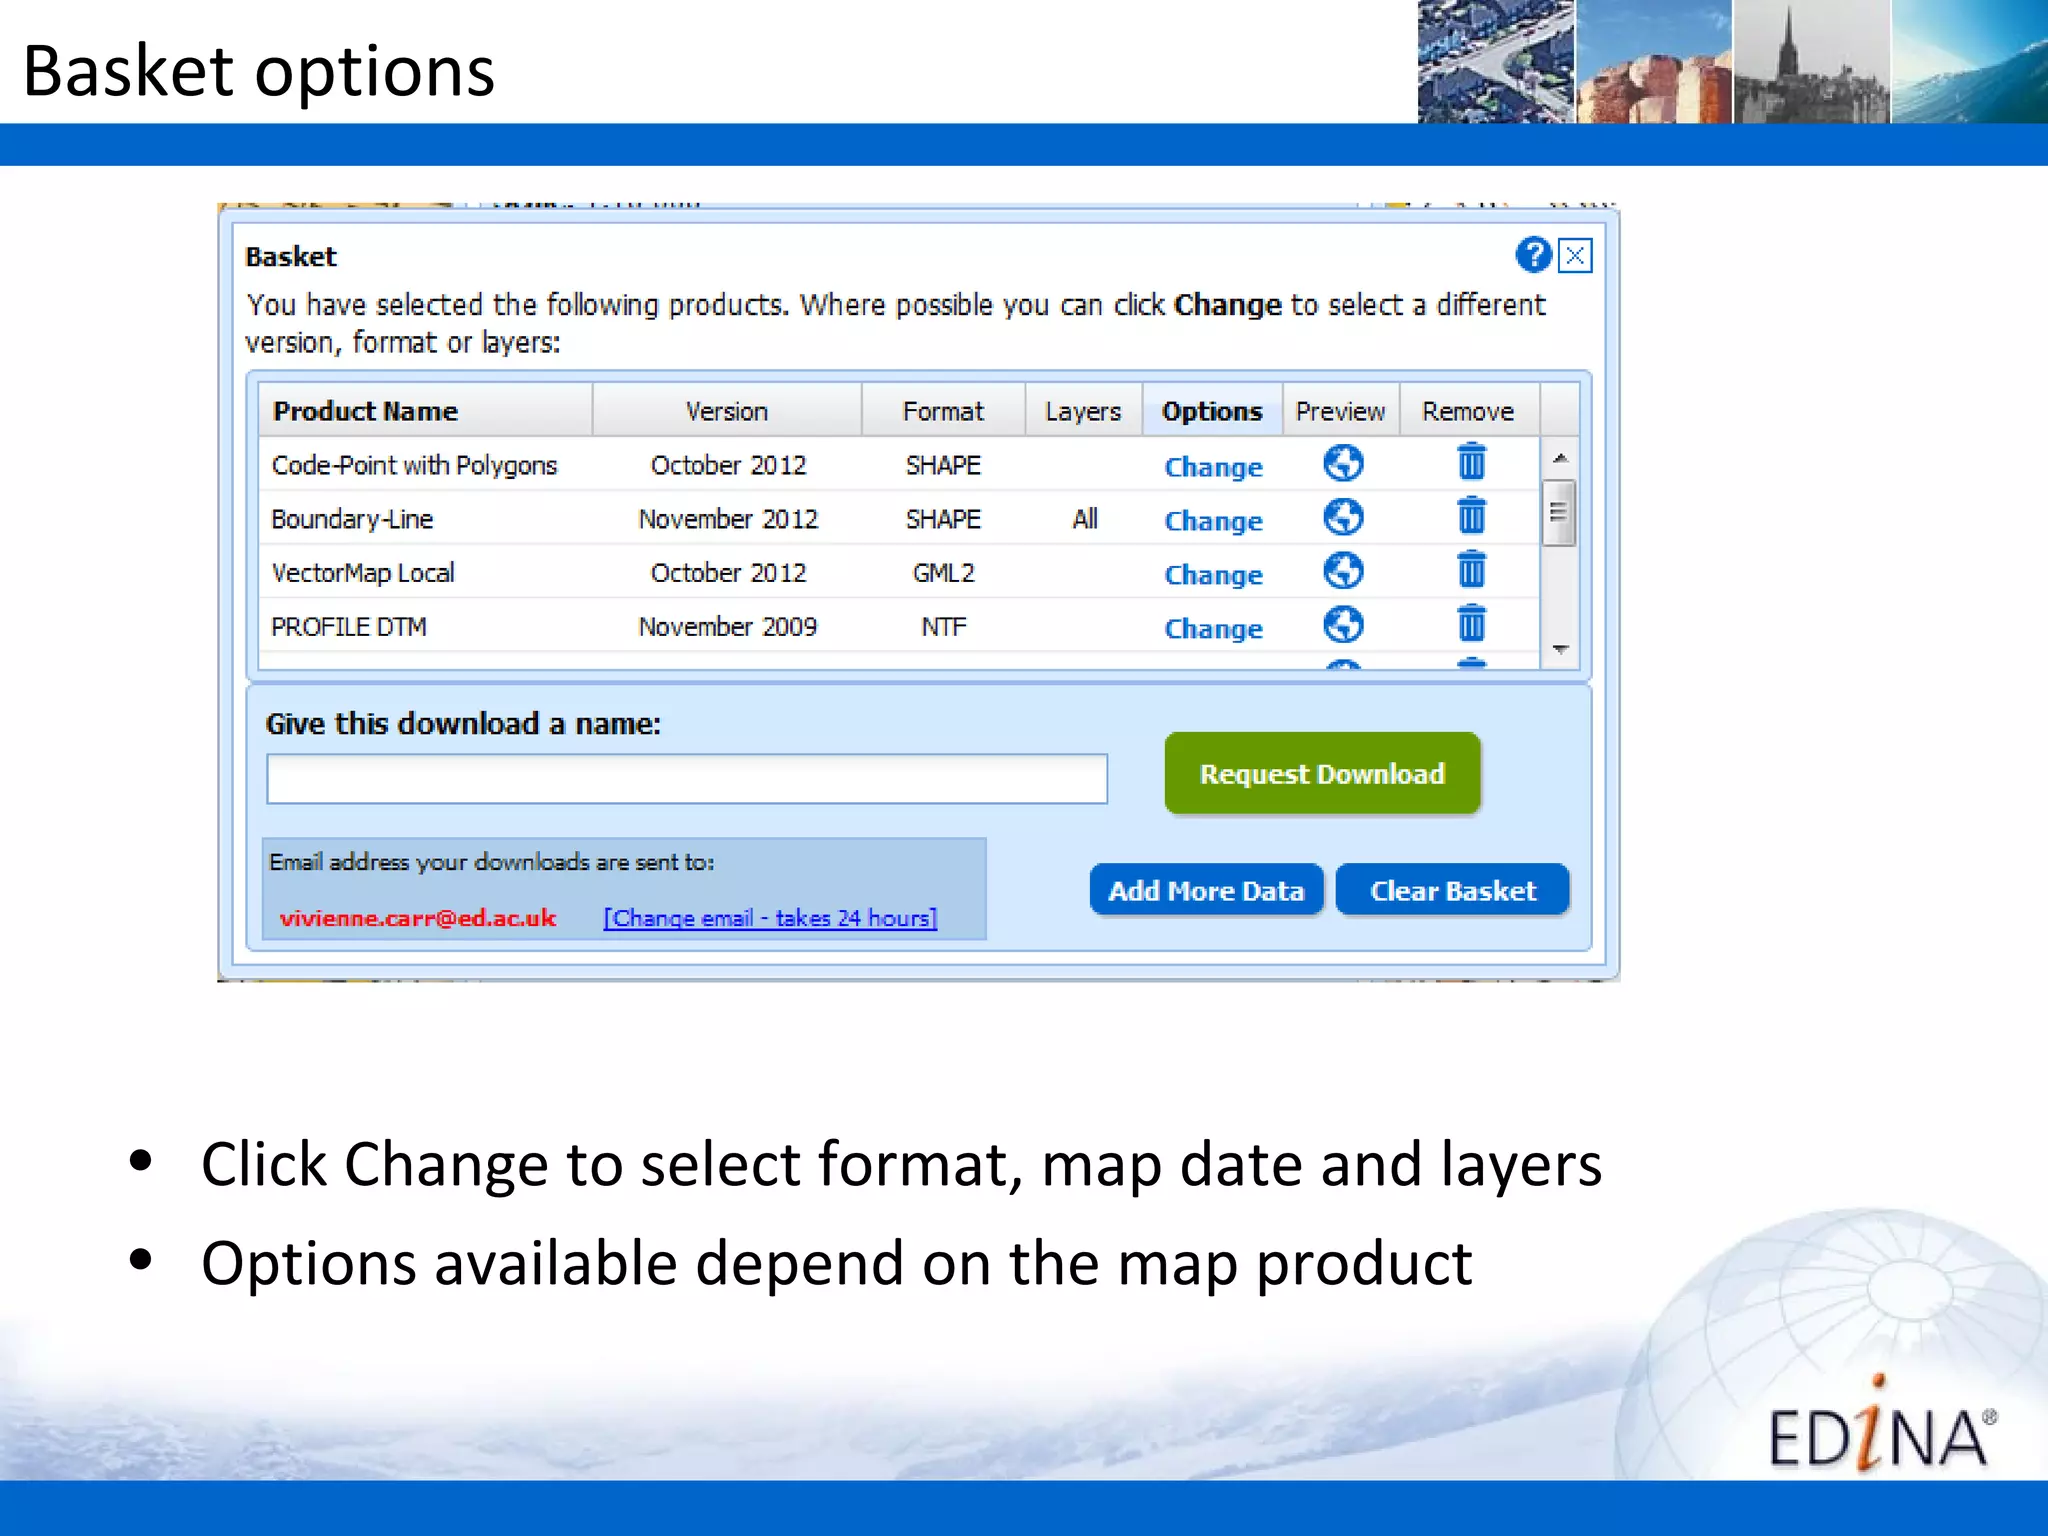
Task: Preview PROFILE DTM product
Action: tap(1343, 625)
